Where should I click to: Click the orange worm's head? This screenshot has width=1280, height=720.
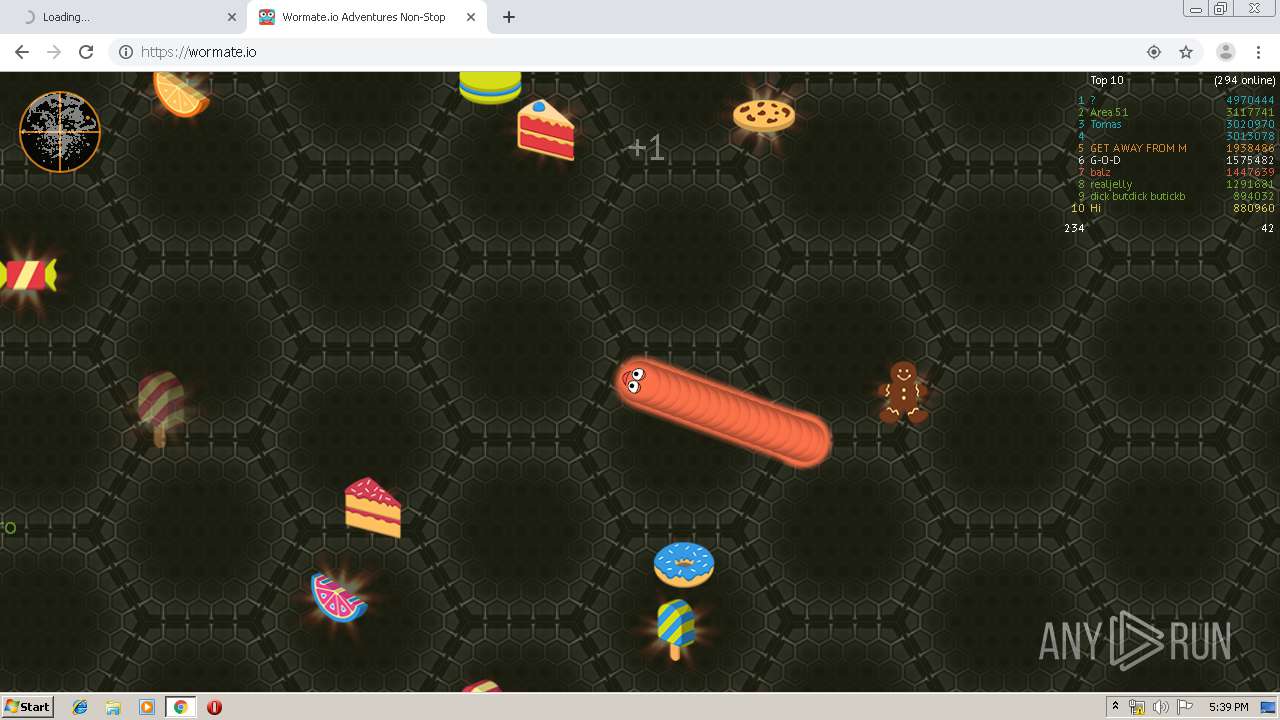(x=636, y=380)
